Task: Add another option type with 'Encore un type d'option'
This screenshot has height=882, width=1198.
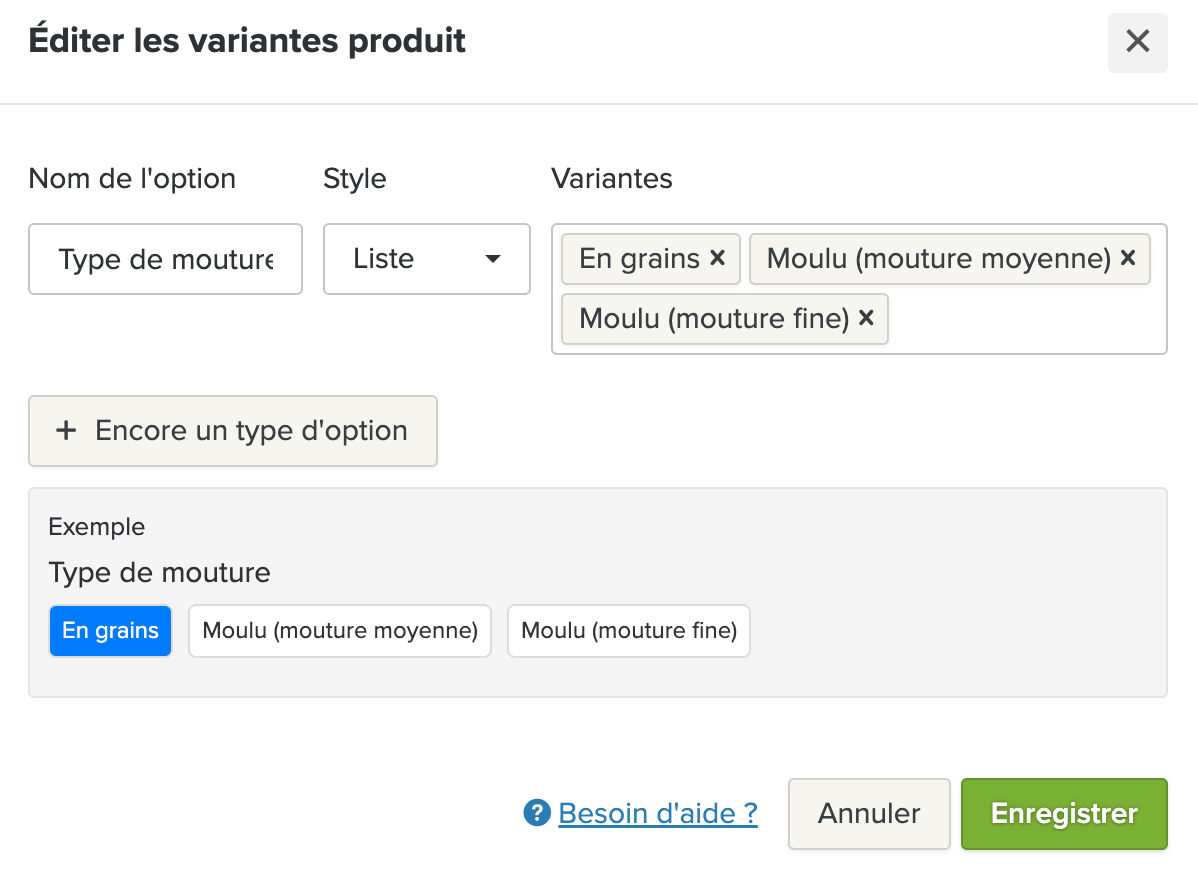Action: tap(233, 431)
